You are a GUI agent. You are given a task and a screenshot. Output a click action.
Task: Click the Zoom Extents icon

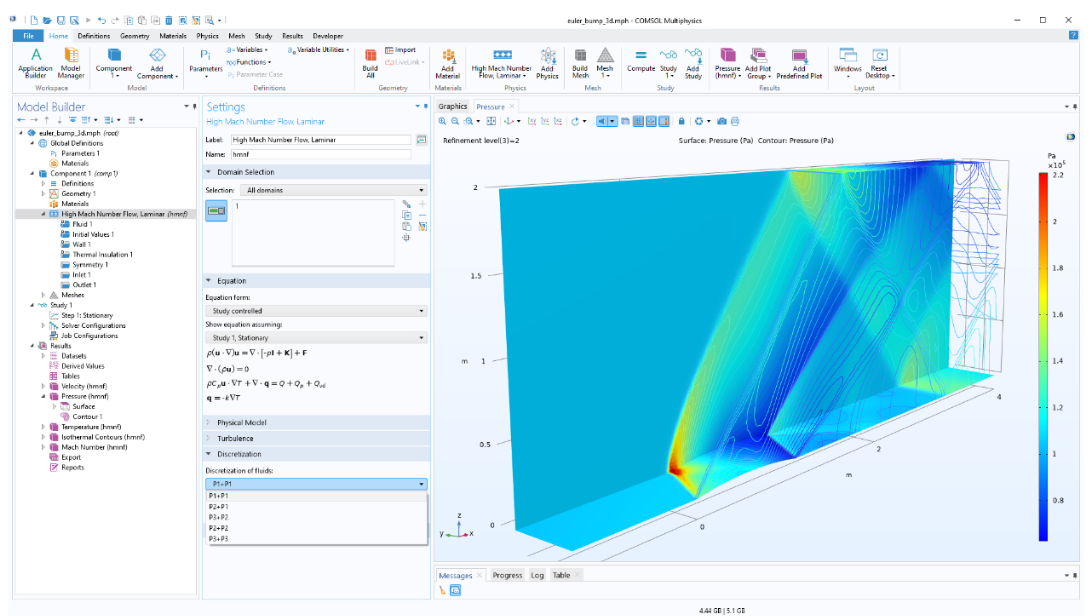tap(491, 121)
